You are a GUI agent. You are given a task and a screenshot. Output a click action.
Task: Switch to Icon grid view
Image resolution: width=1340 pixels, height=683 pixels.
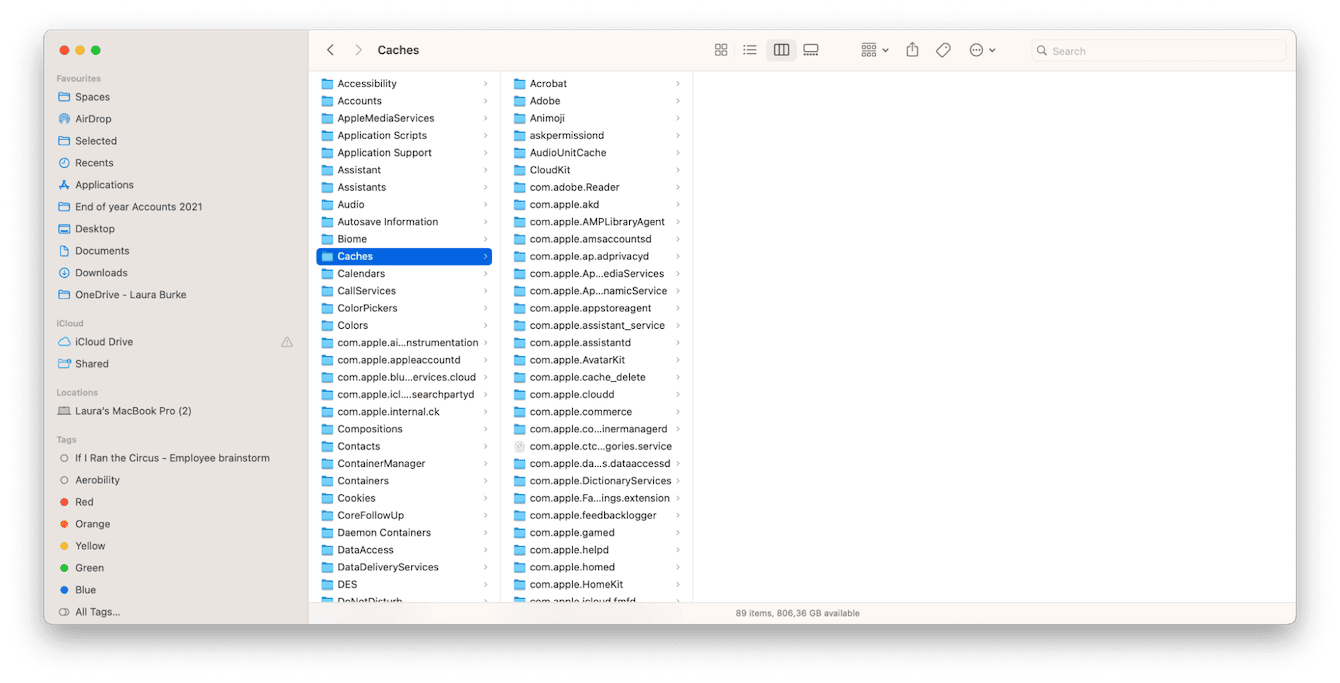[720, 49]
